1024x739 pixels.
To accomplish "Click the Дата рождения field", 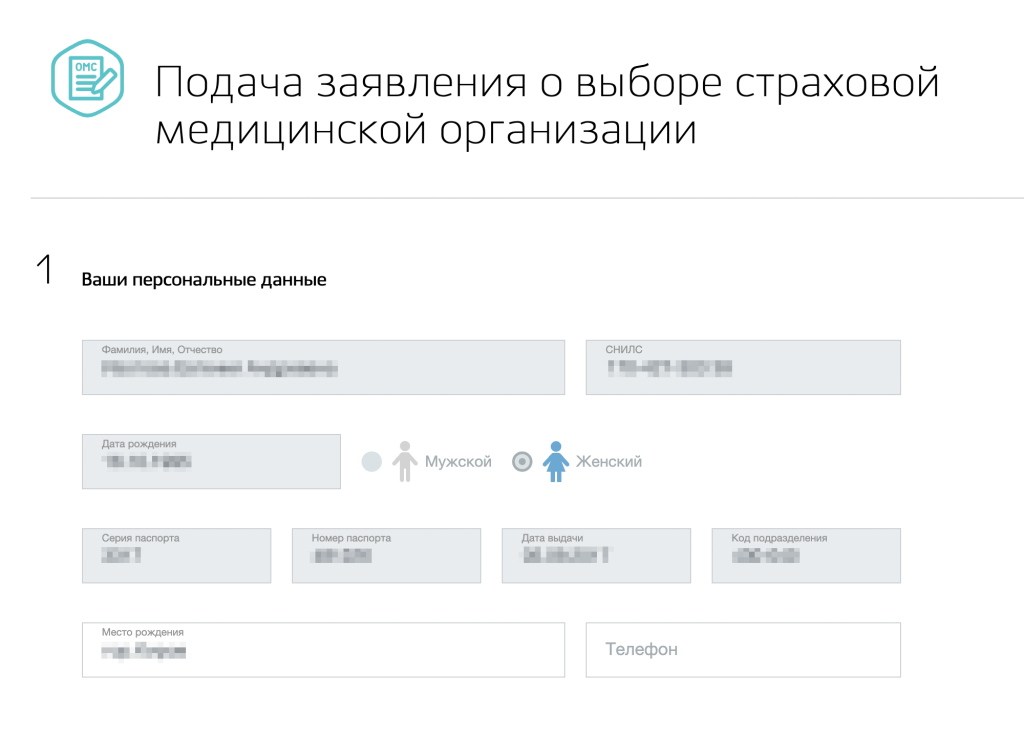I will pos(211,461).
